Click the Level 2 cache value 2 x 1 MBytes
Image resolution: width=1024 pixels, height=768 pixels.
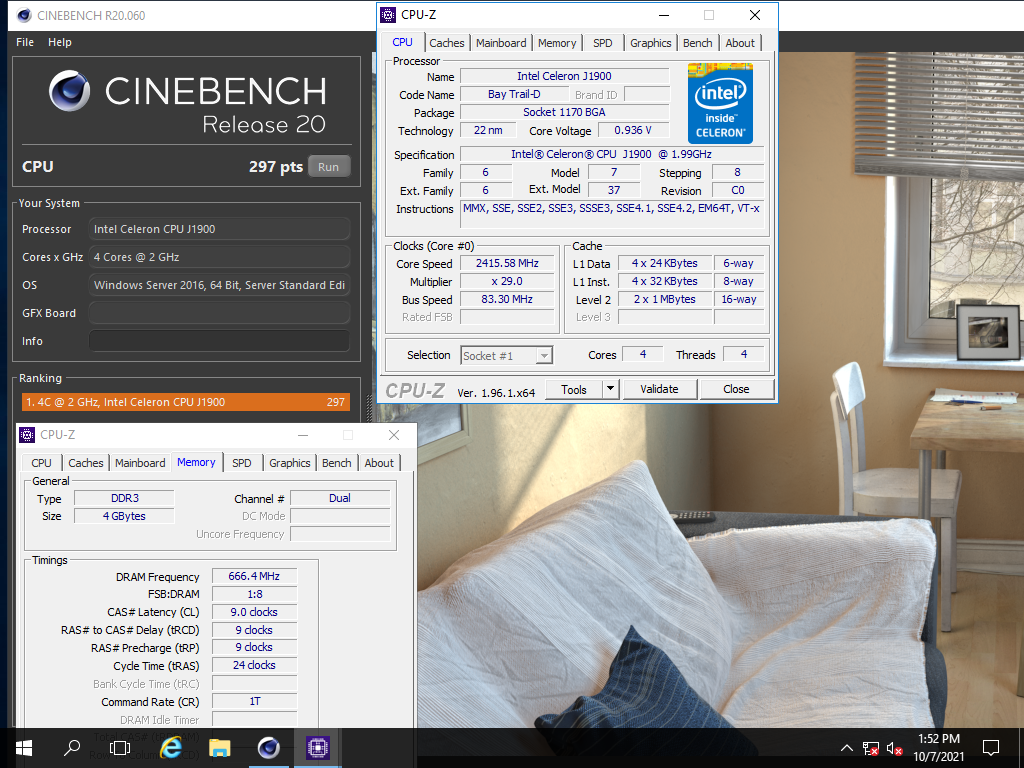[664, 299]
